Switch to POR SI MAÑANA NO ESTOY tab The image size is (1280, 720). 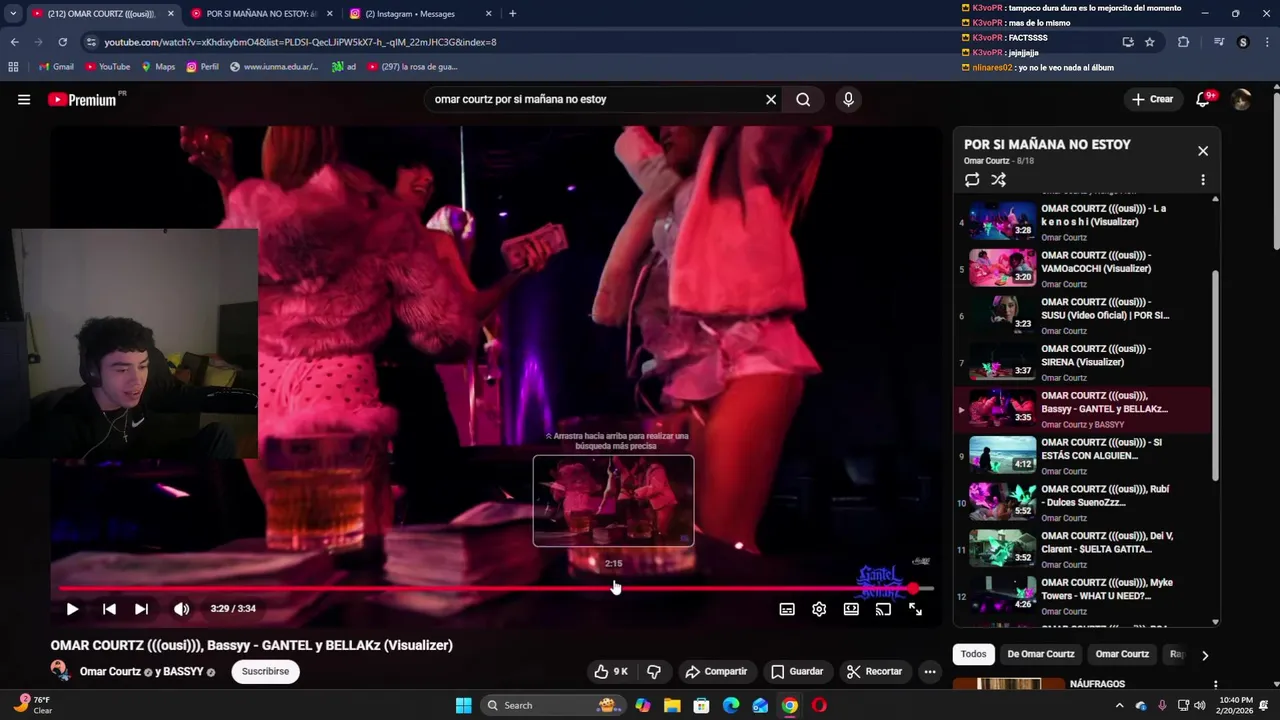click(261, 14)
